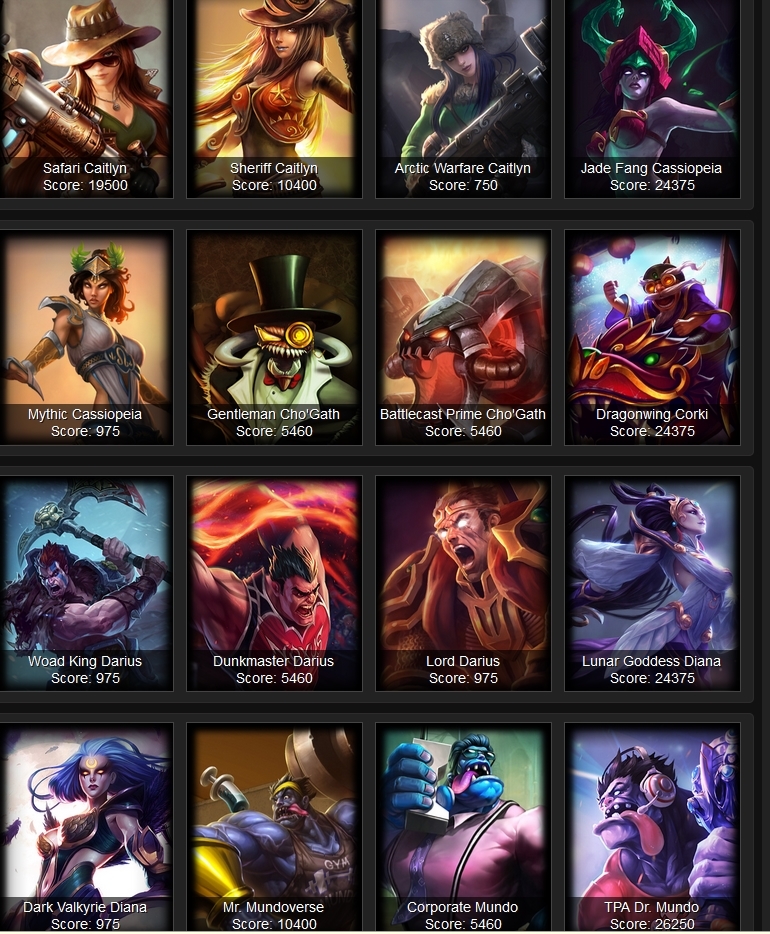Select the Dark Valkyrie Diana skin
Image resolution: width=770 pixels, height=934 pixels.
[85, 828]
